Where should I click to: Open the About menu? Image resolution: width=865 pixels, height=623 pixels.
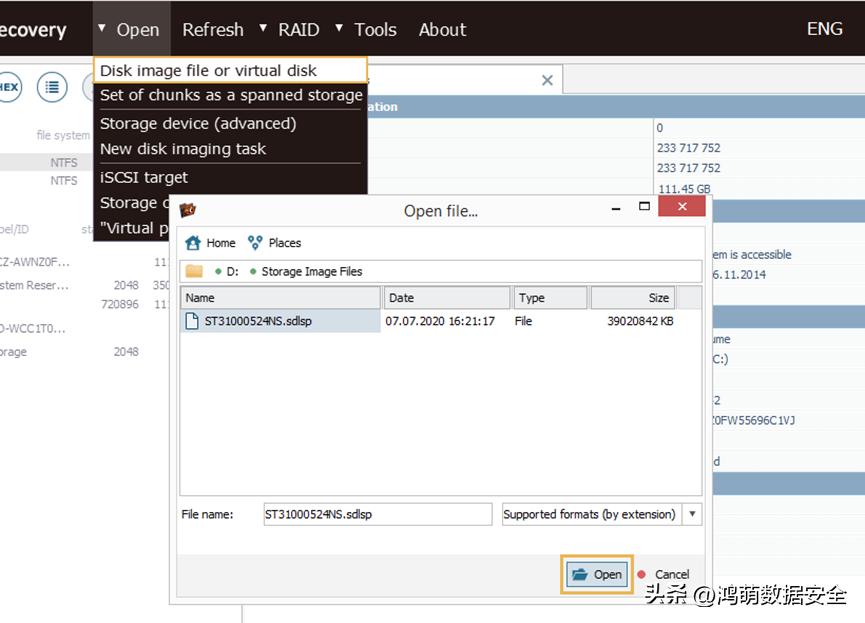[x=442, y=29]
